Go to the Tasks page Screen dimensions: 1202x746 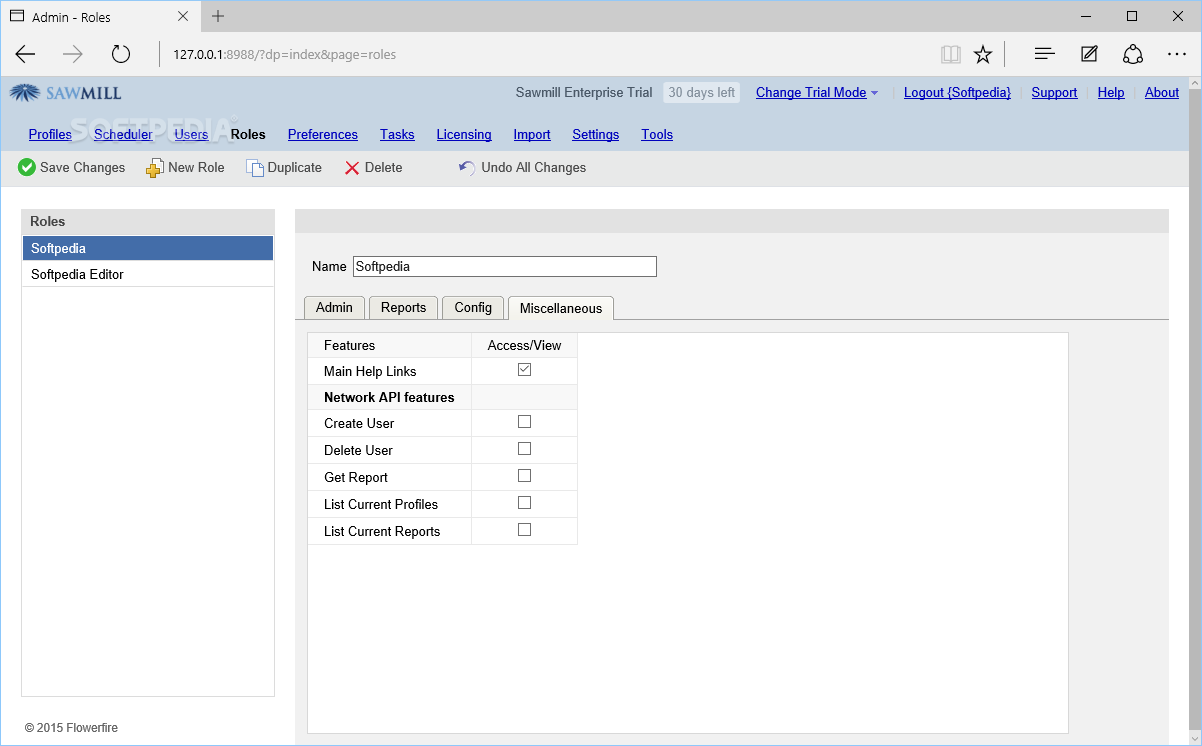point(397,135)
